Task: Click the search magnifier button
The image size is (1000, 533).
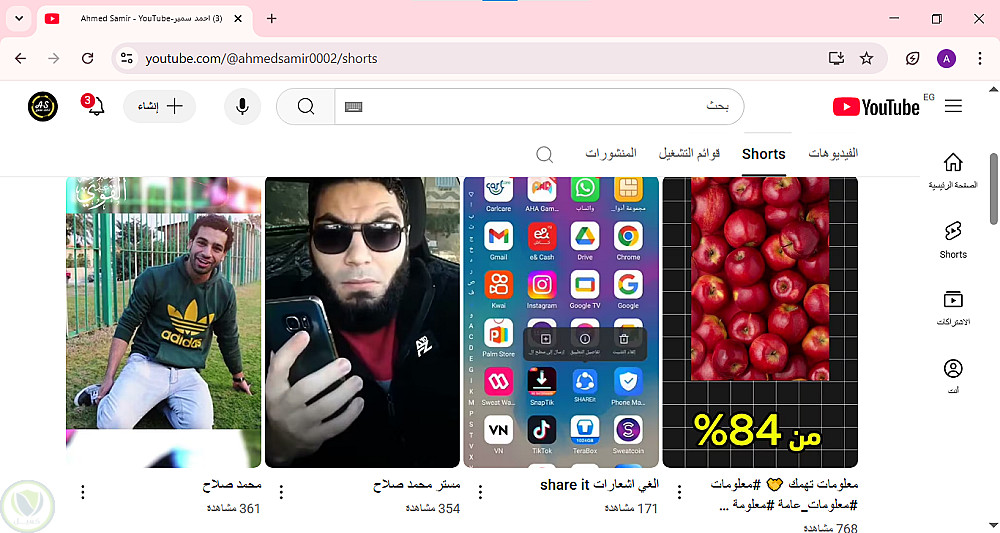Action: click(305, 106)
